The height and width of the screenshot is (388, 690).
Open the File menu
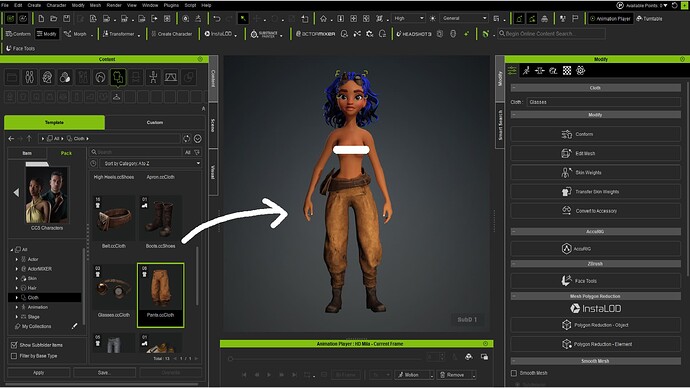tap(5, 5)
